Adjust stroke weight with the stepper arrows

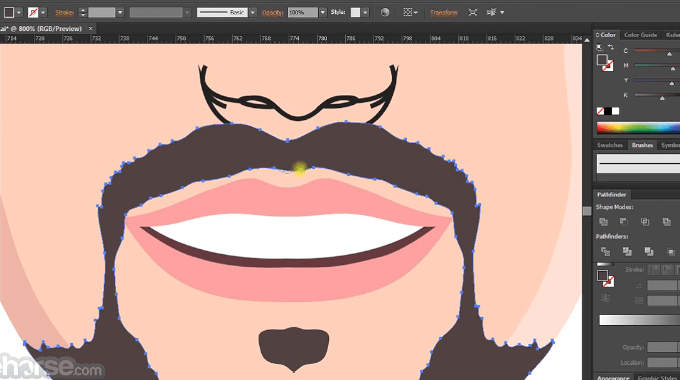pos(83,13)
